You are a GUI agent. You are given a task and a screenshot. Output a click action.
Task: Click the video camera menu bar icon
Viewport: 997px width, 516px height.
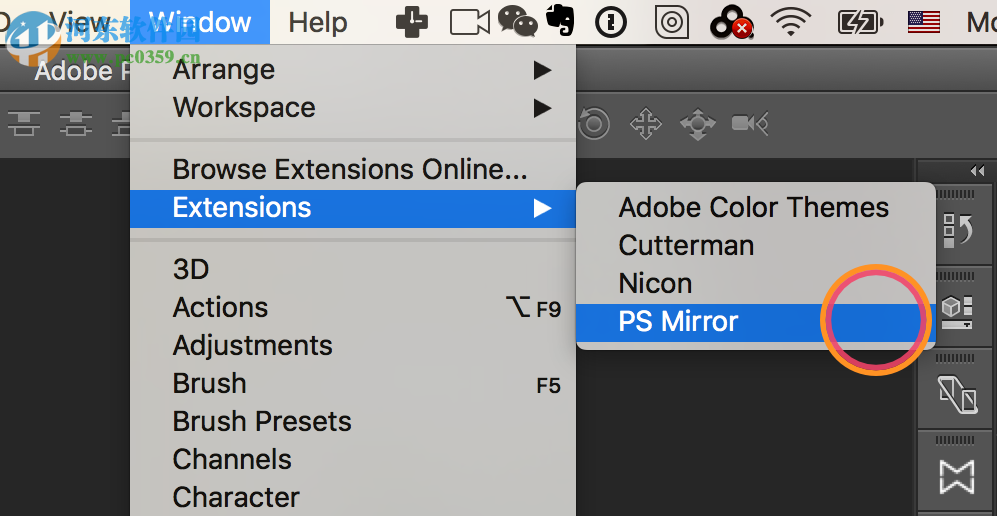coord(470,22)
